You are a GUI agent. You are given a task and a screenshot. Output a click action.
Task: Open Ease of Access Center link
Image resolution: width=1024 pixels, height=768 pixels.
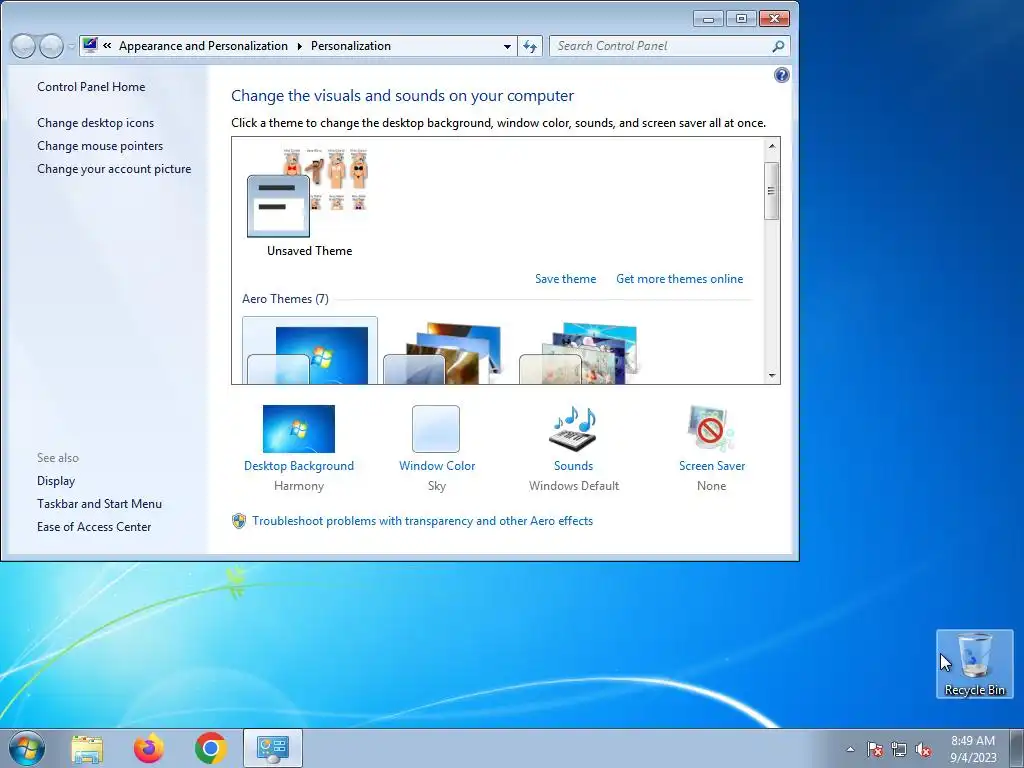point(94,526)
